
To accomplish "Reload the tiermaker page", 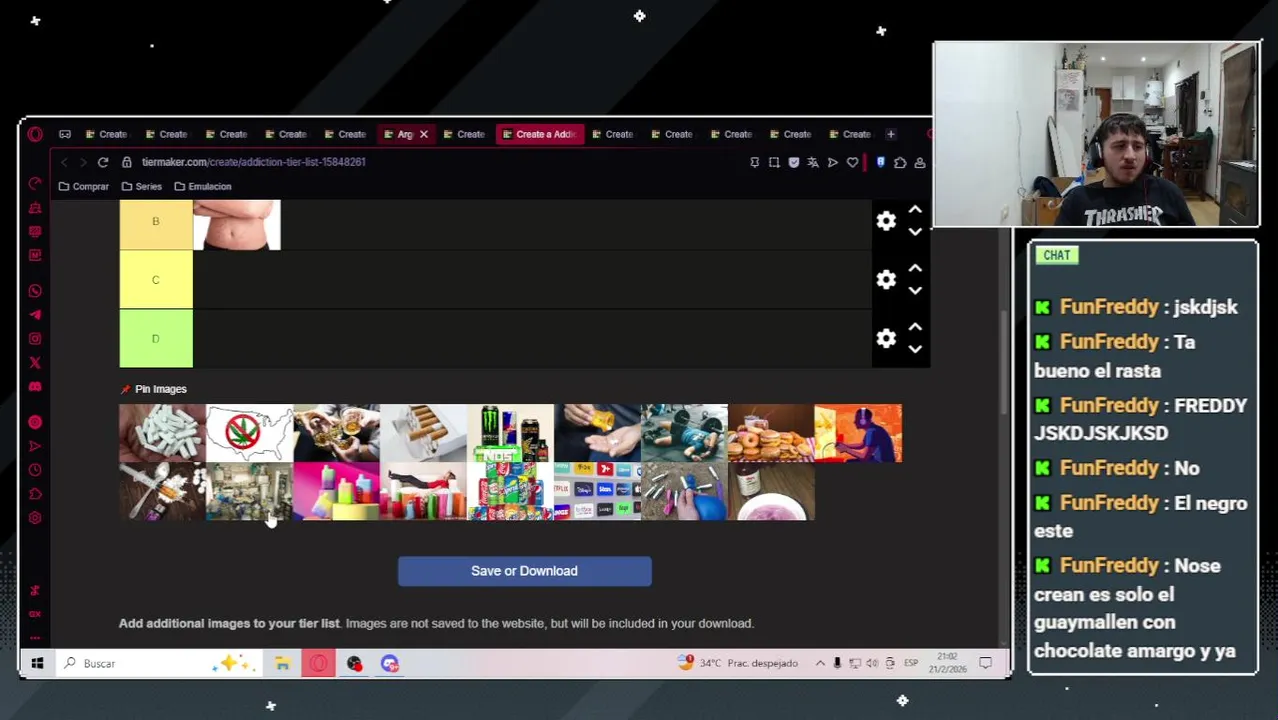I will [103, 162].
